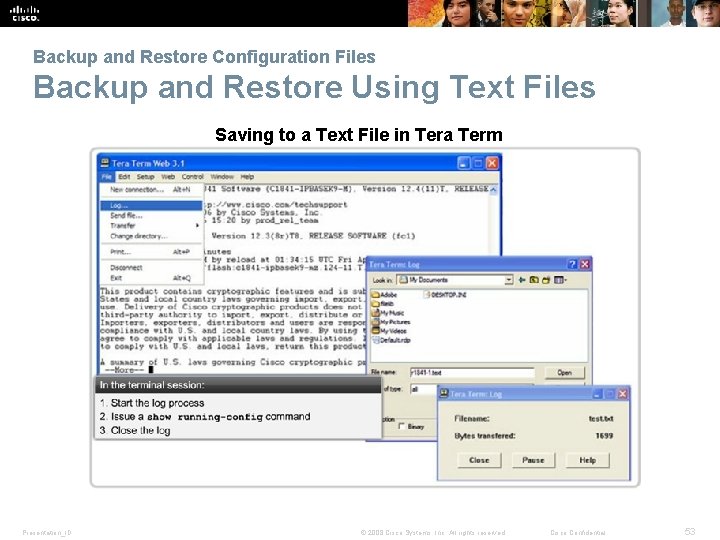Select the highlighted Log... menu entry
Screen dimensions: 720x540
click(x=151, y=205)
